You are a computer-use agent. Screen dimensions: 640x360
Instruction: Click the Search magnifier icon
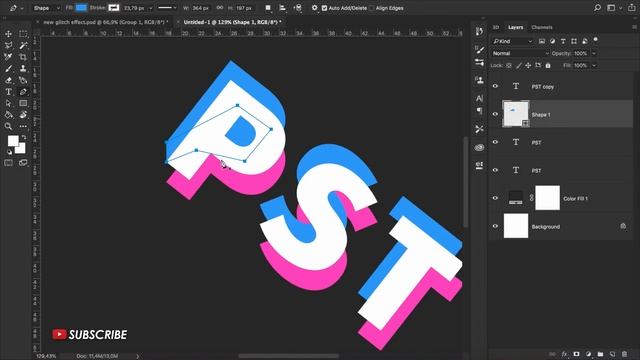[597, 8]
